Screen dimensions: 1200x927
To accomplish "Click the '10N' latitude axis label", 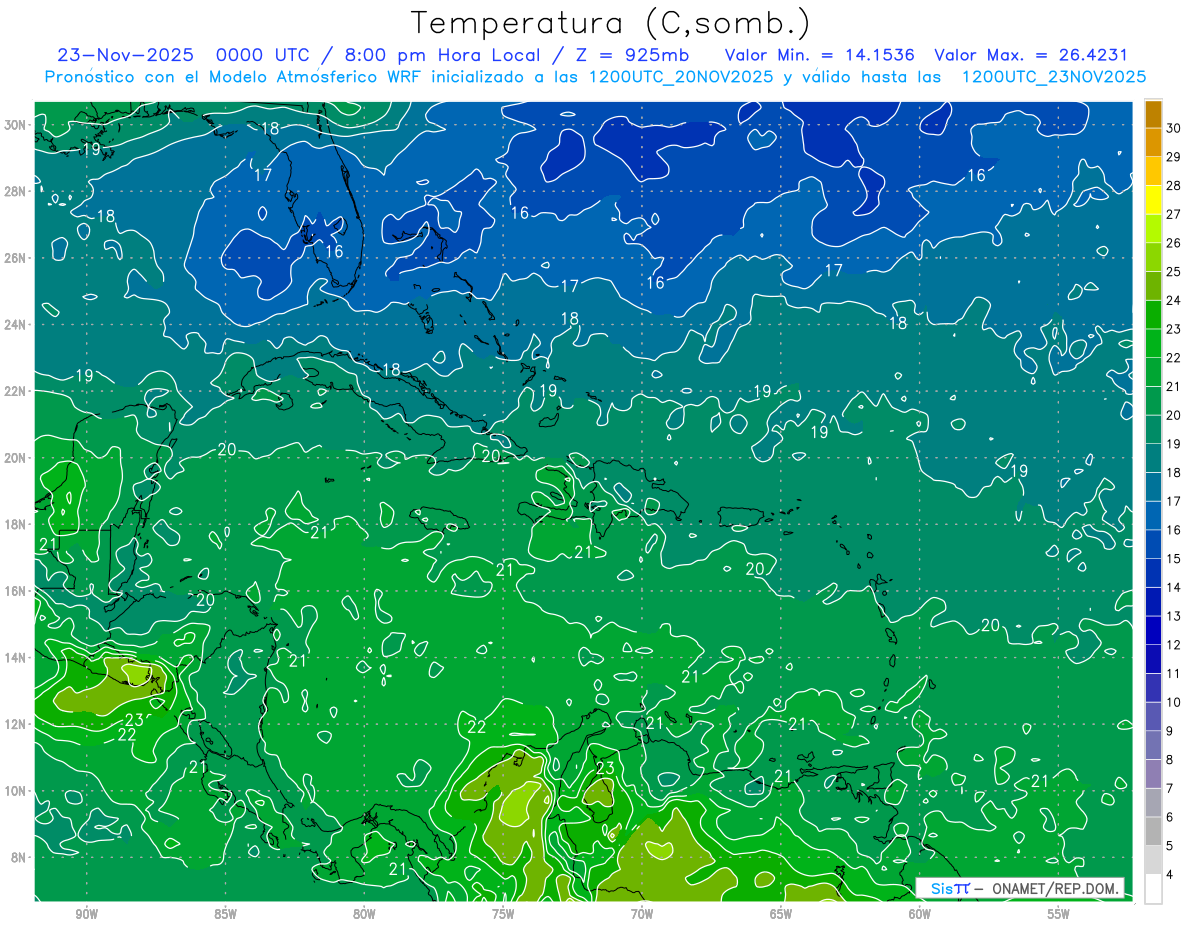I will coord(17,791).
